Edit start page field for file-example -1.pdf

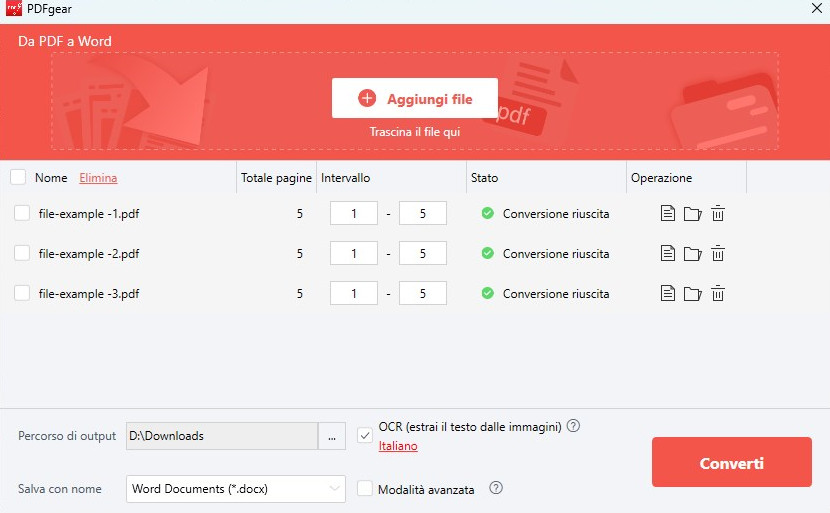pos(354,213)
